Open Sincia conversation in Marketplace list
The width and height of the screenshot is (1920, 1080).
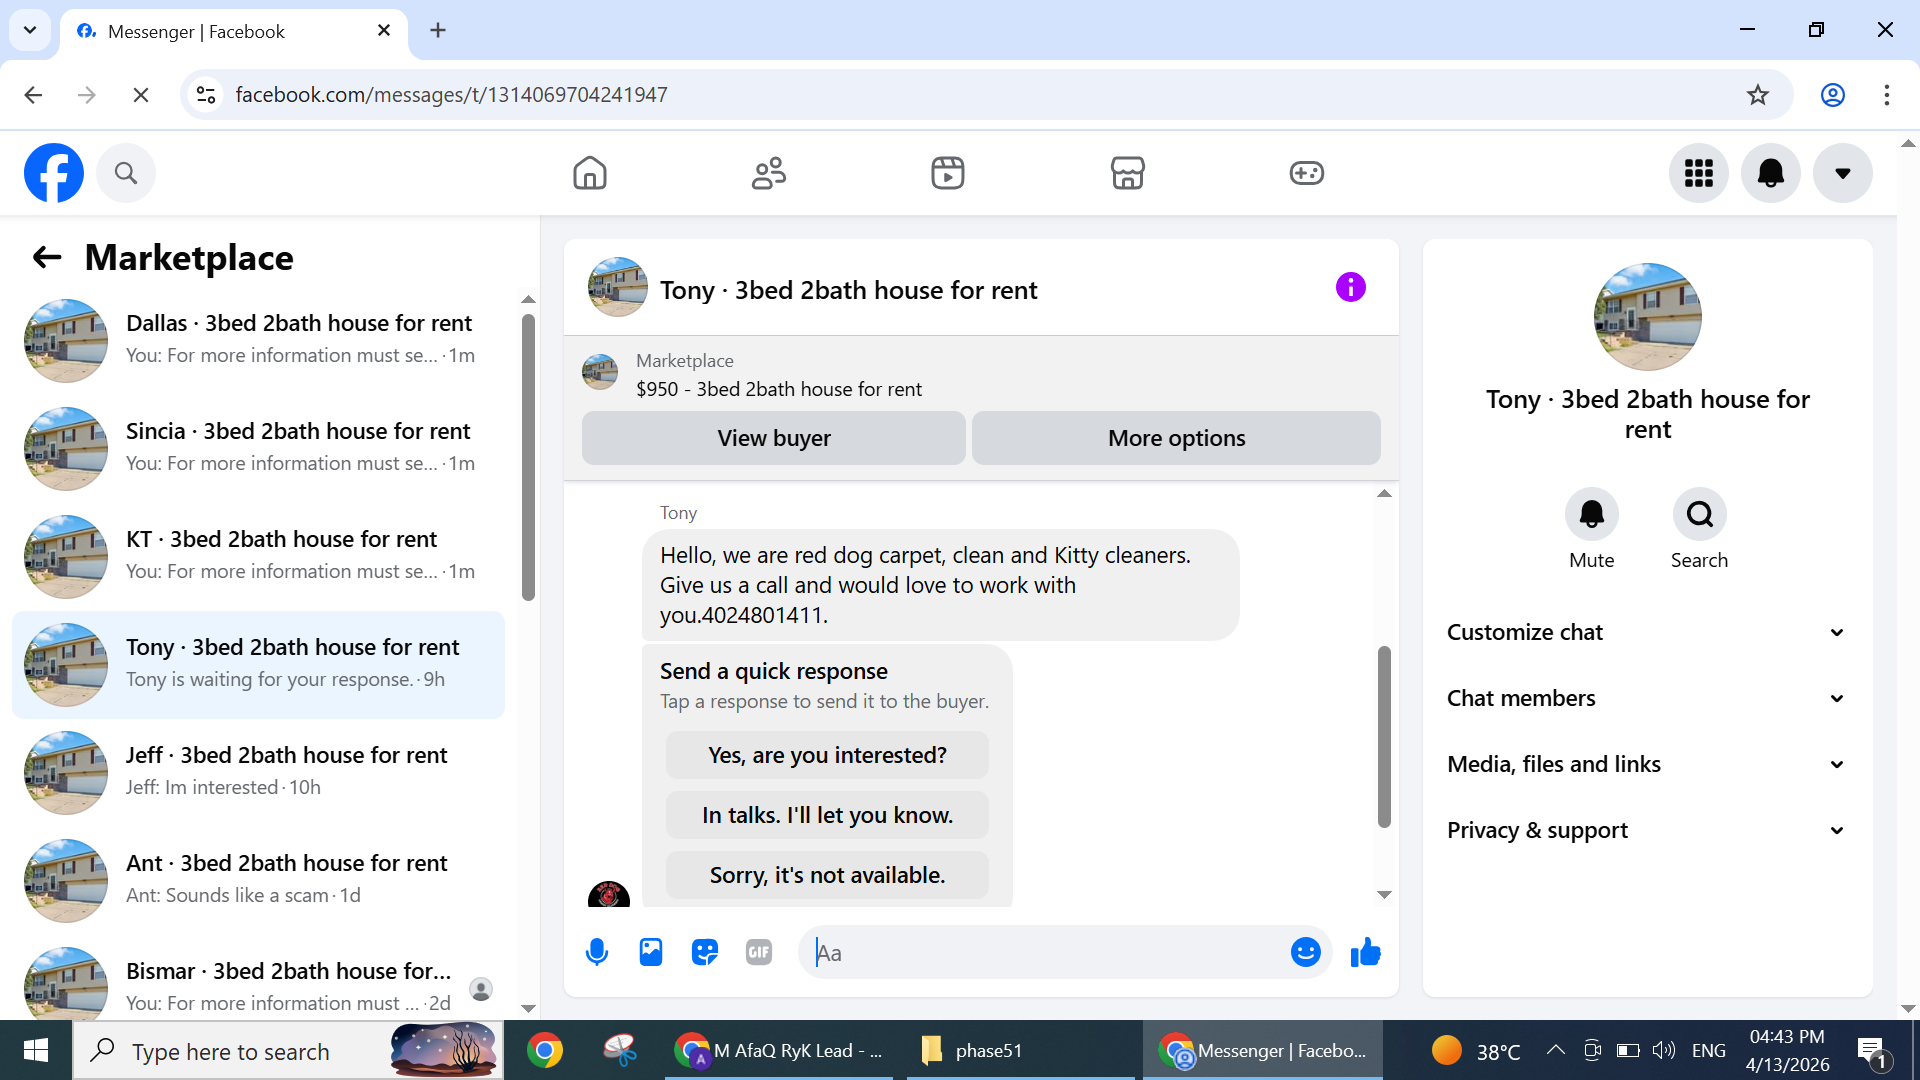[x=258, y=448]
